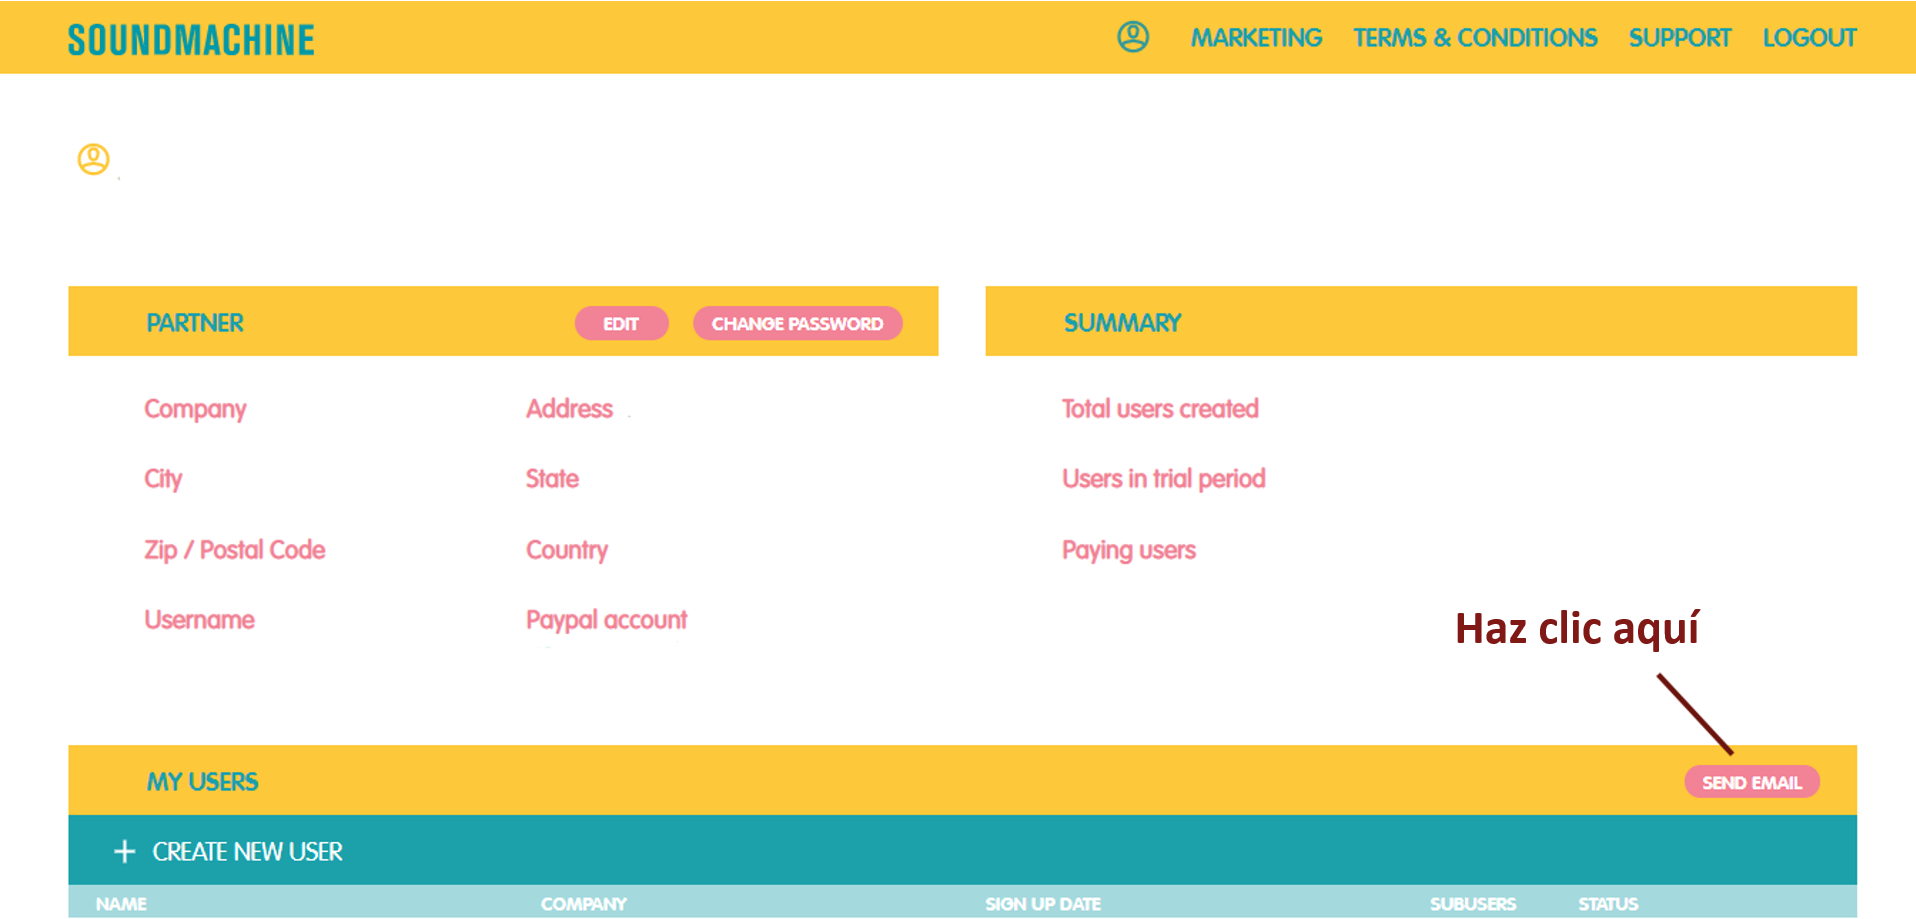Click the Company field label
The image size is (1916, 919).
pos(195,410)
